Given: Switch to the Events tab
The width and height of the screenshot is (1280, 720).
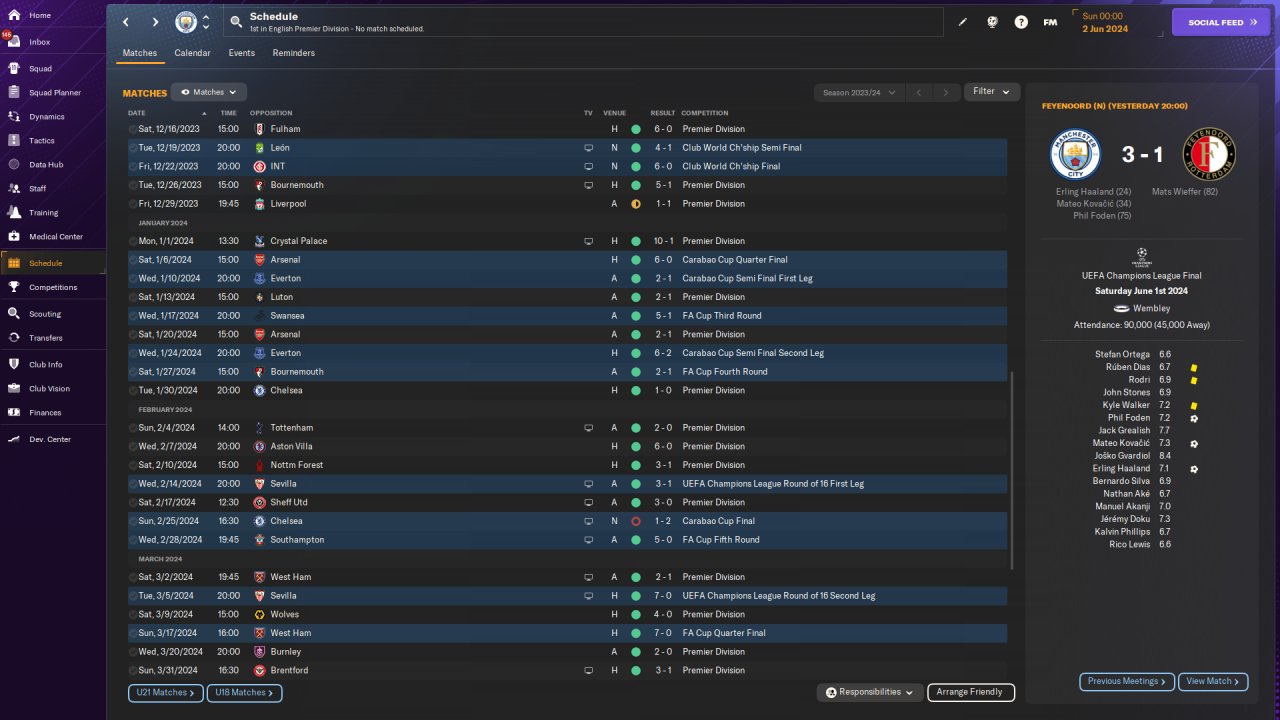Looking at the screenshot, I should pos(241,53).
